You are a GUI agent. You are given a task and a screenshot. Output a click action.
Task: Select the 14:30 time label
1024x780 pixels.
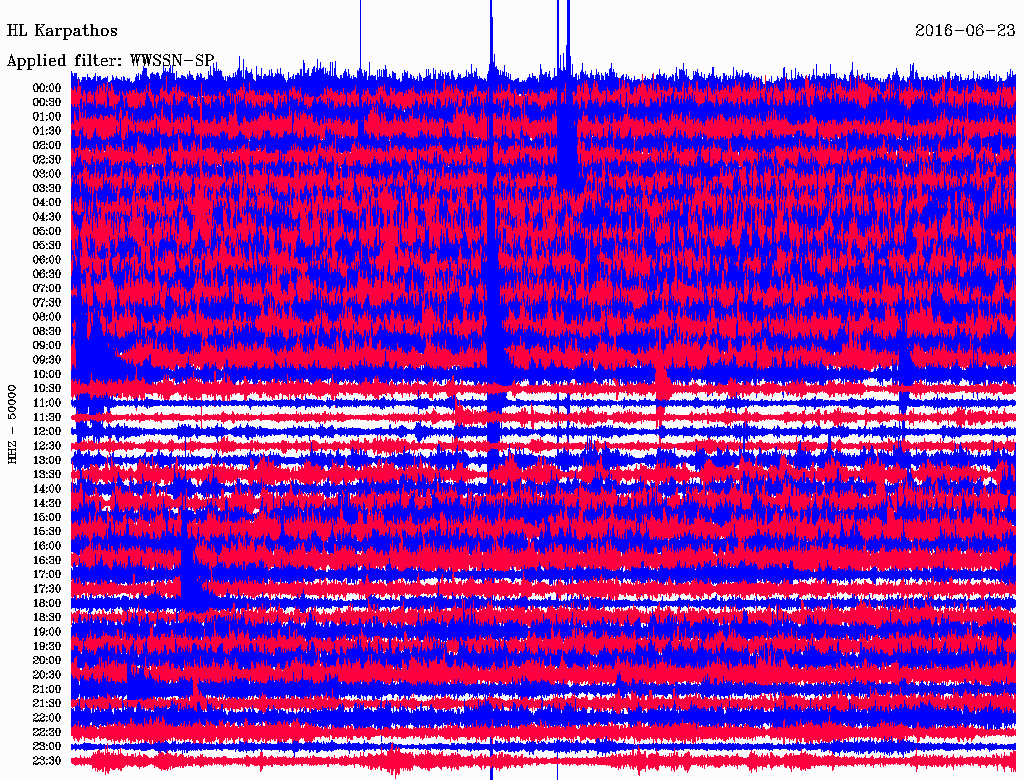click(x=47, y=503)
